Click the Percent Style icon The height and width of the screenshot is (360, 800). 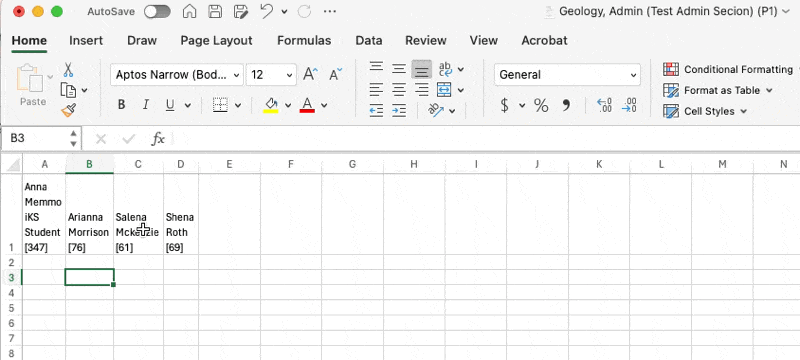[541, 106]
